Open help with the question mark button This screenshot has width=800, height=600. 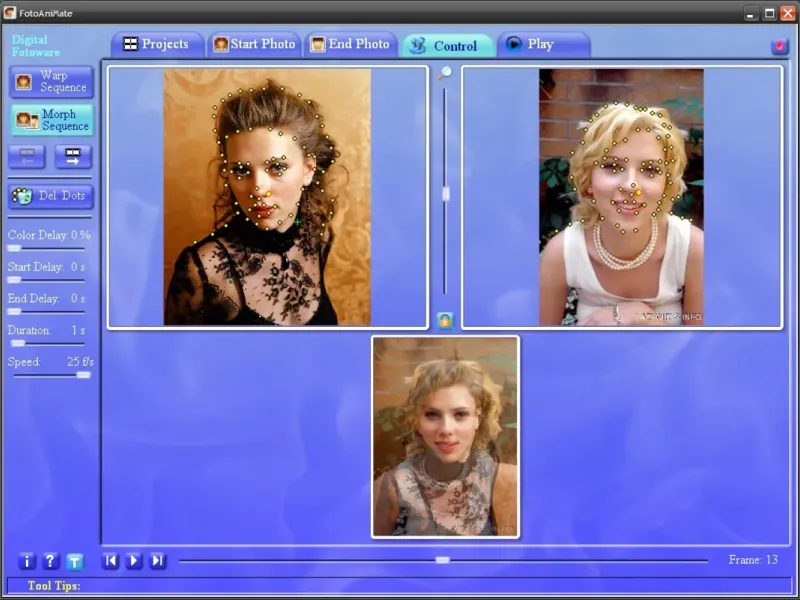click(x=50, y=561)
